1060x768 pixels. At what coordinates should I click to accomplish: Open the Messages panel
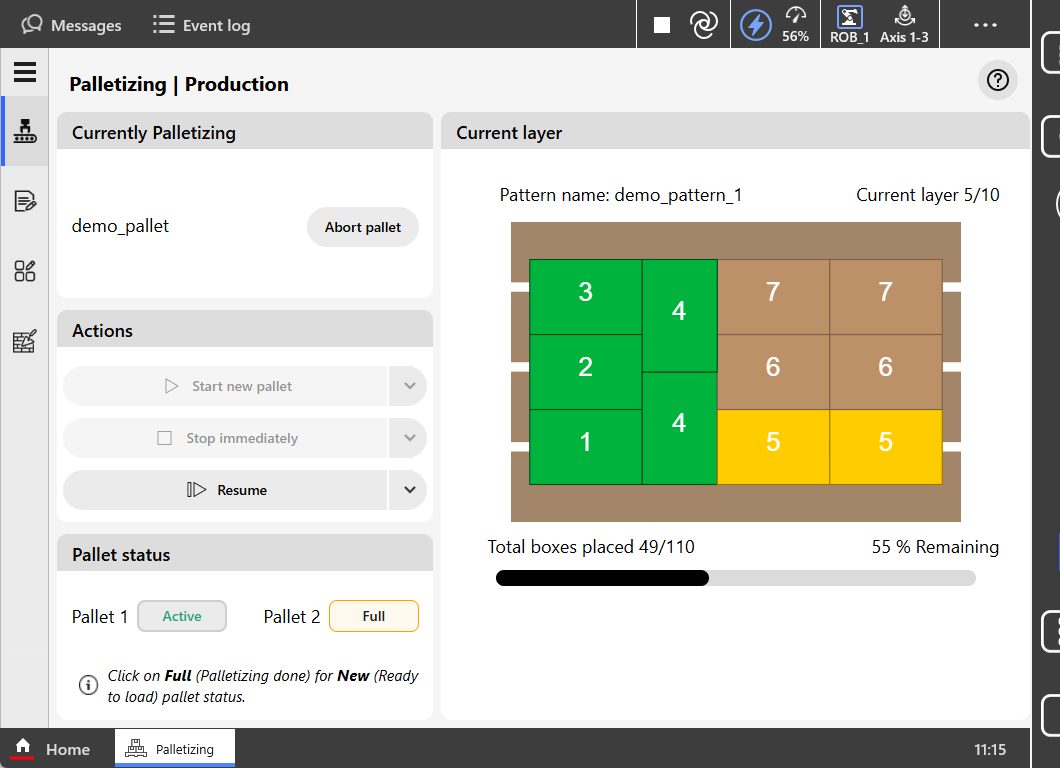point(71,25)
